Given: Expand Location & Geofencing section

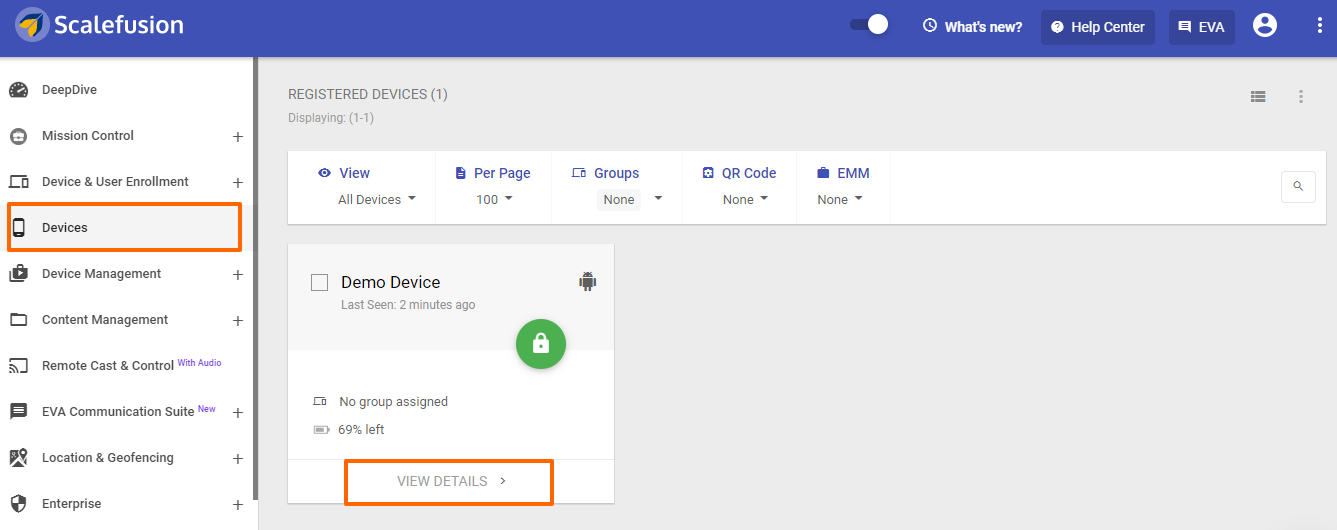Looking at the screenshot, I should coord(238,459).
